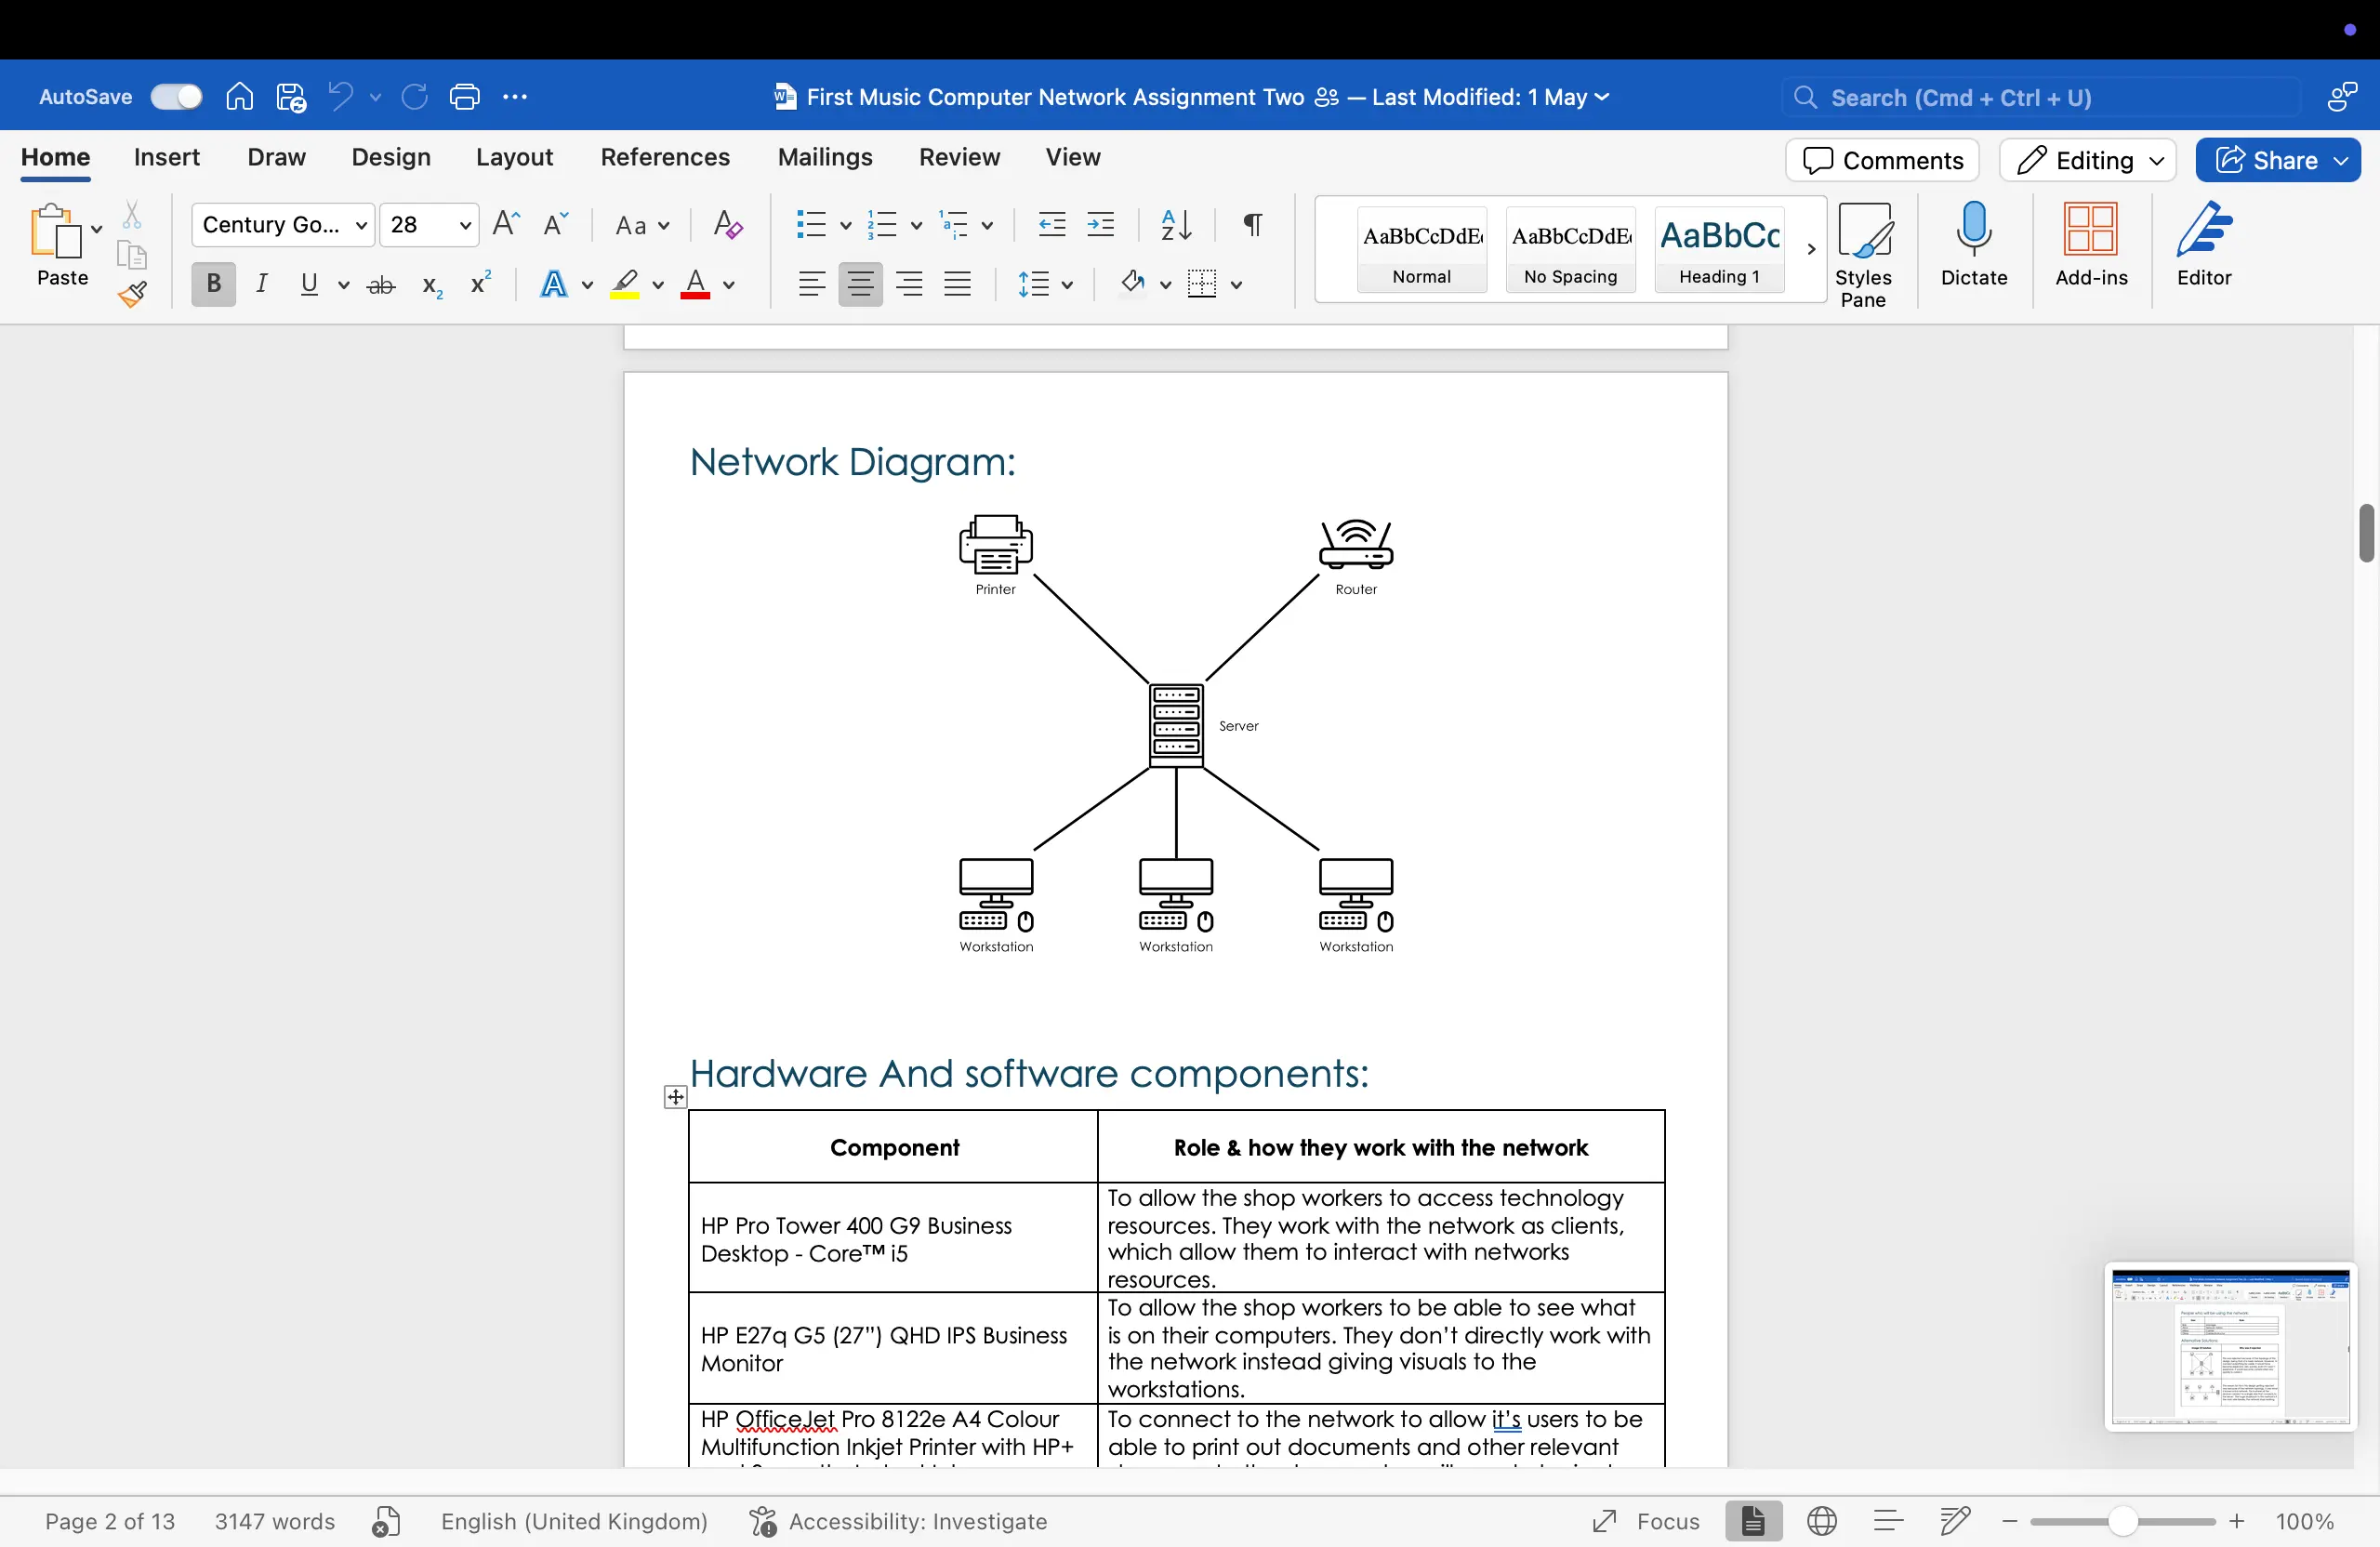Toggle Italic formatting button
2380x1547 pixels.
tap(261, 285)
